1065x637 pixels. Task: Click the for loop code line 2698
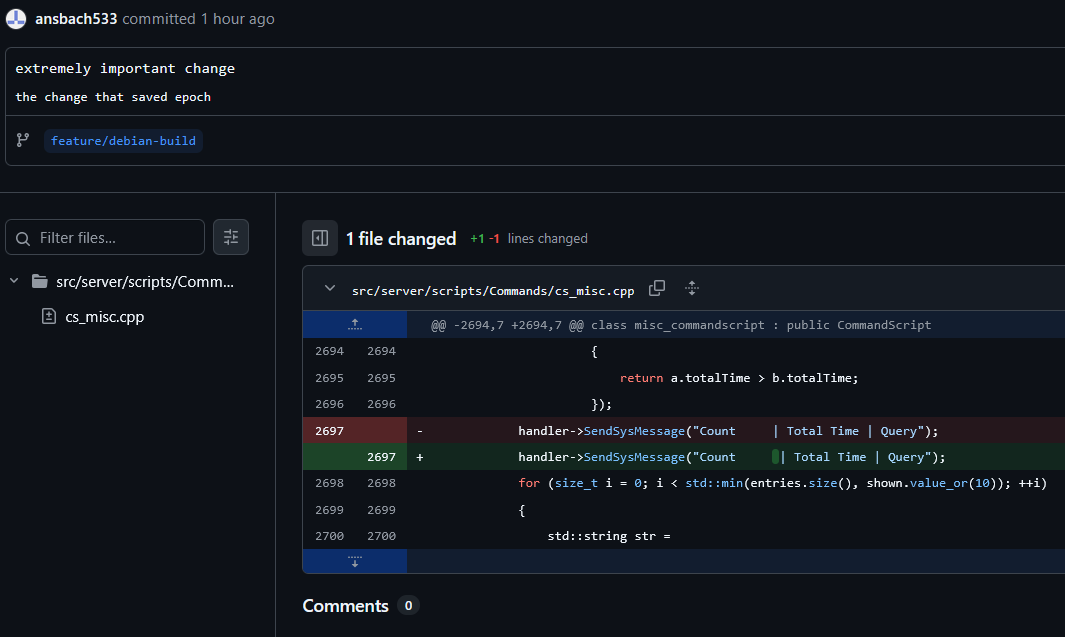pyautogui.click(x=782, y=484)
